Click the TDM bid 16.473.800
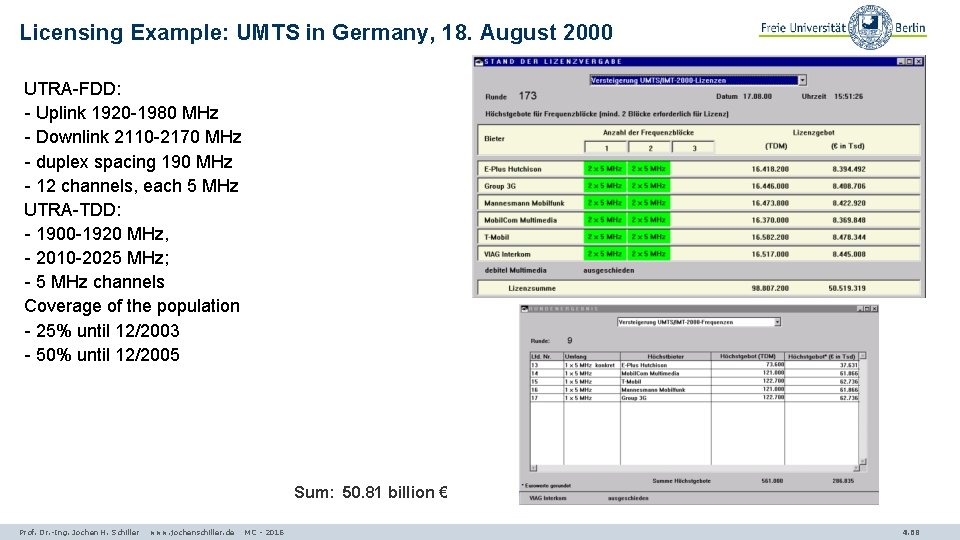This screenshot has width=960, height=540. point(770,203)
